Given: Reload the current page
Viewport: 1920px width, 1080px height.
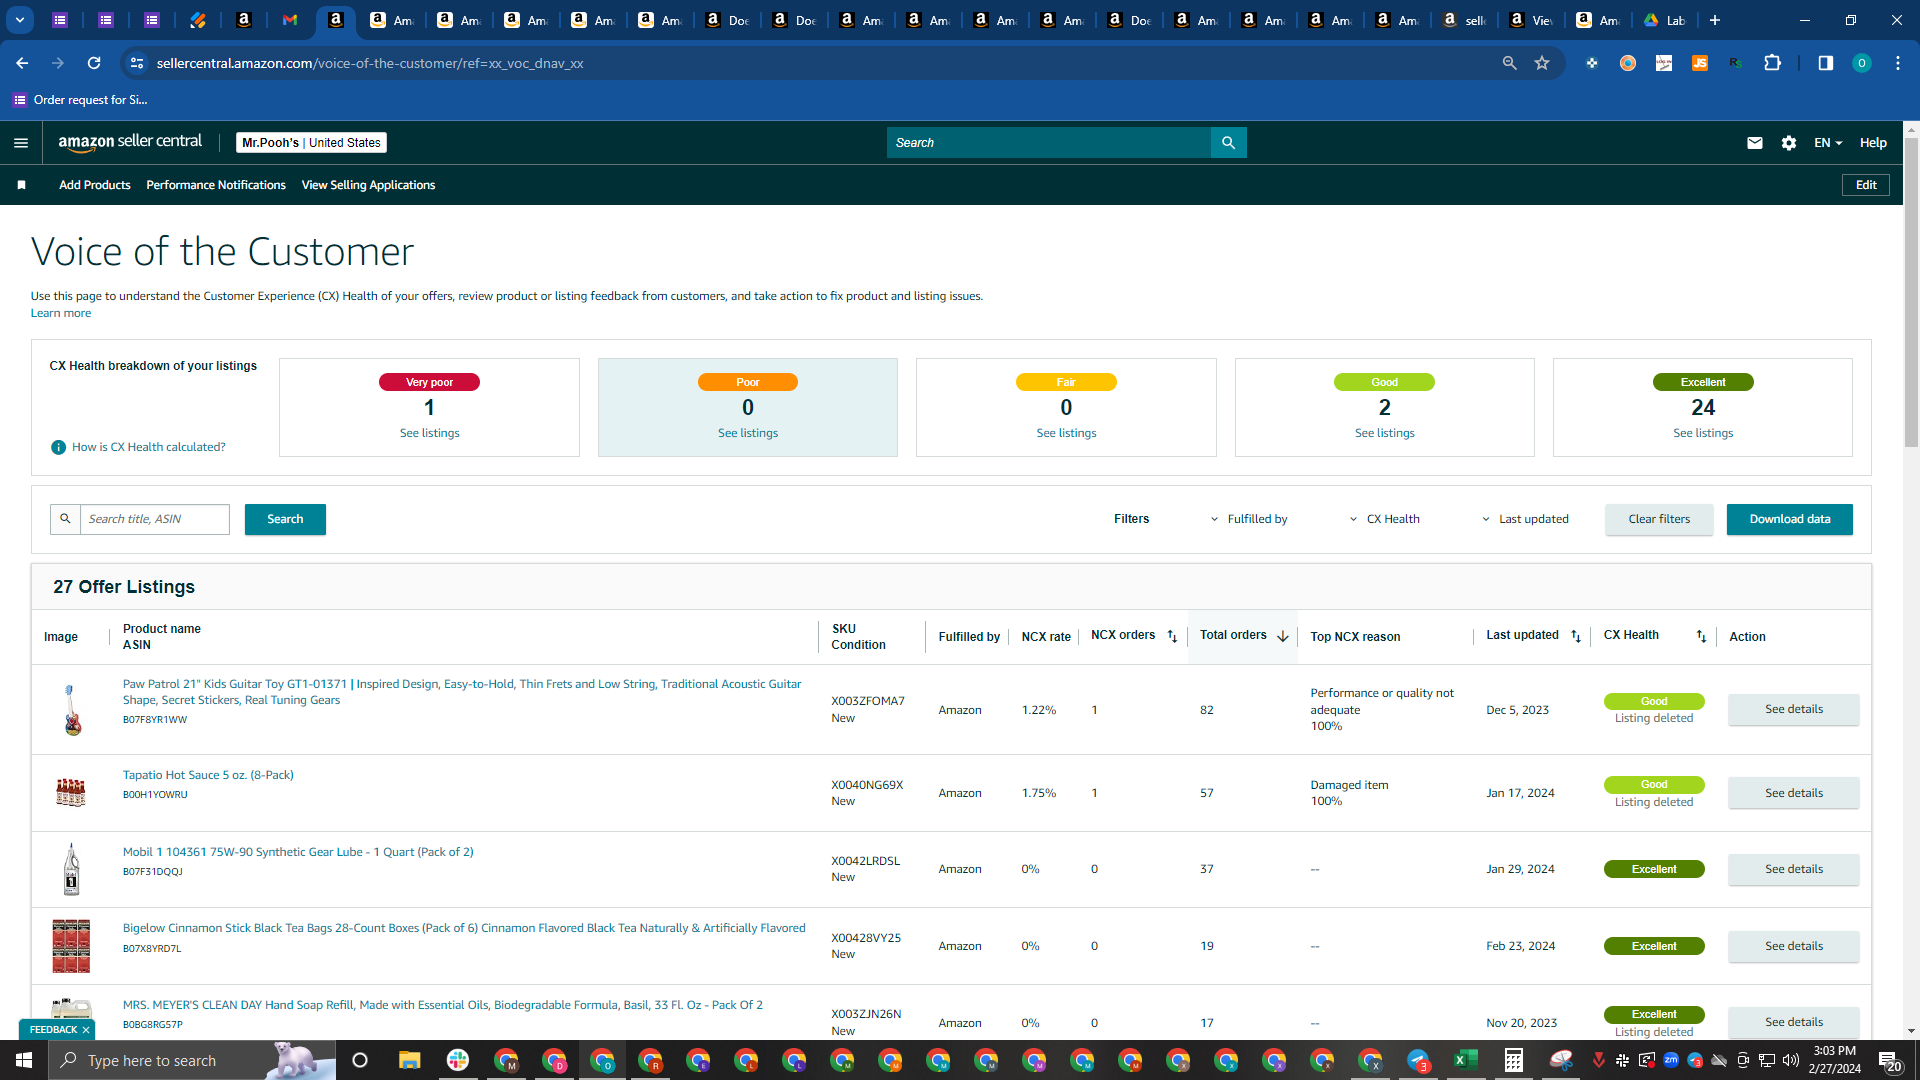Looking at the screenshot, I should click(x=94, y=63).
